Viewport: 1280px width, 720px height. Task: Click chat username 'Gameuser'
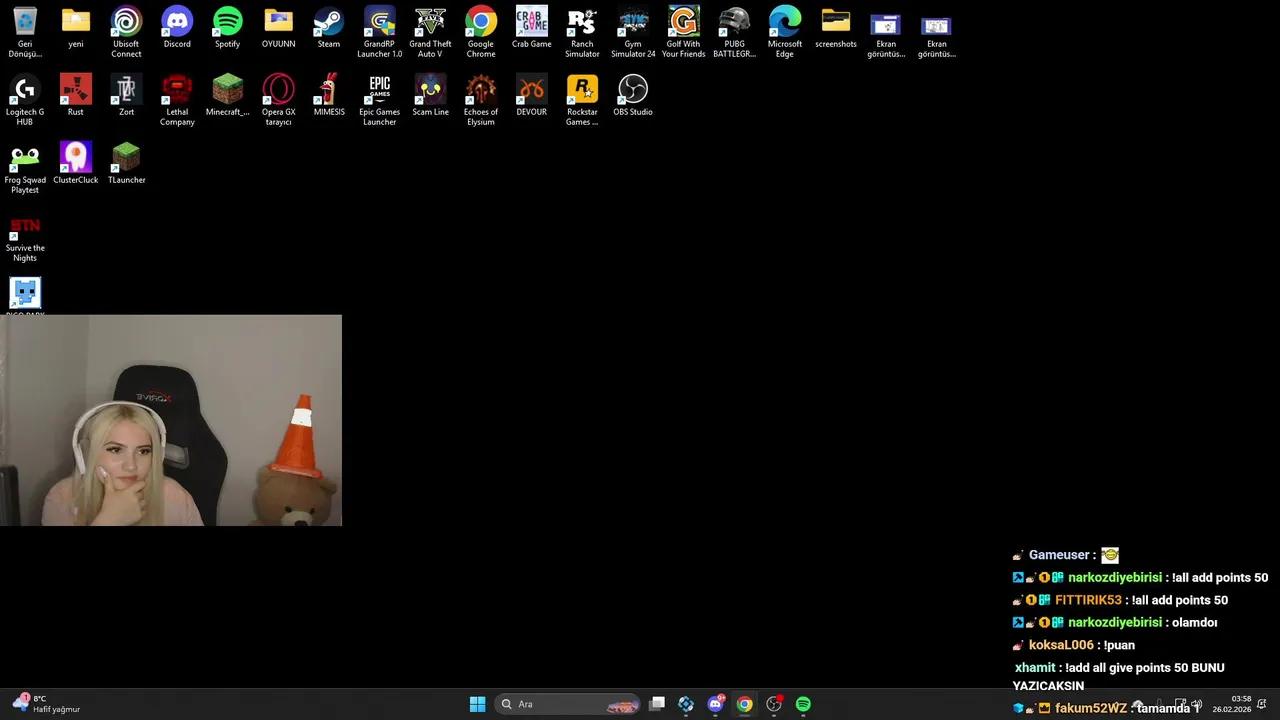1059,555
